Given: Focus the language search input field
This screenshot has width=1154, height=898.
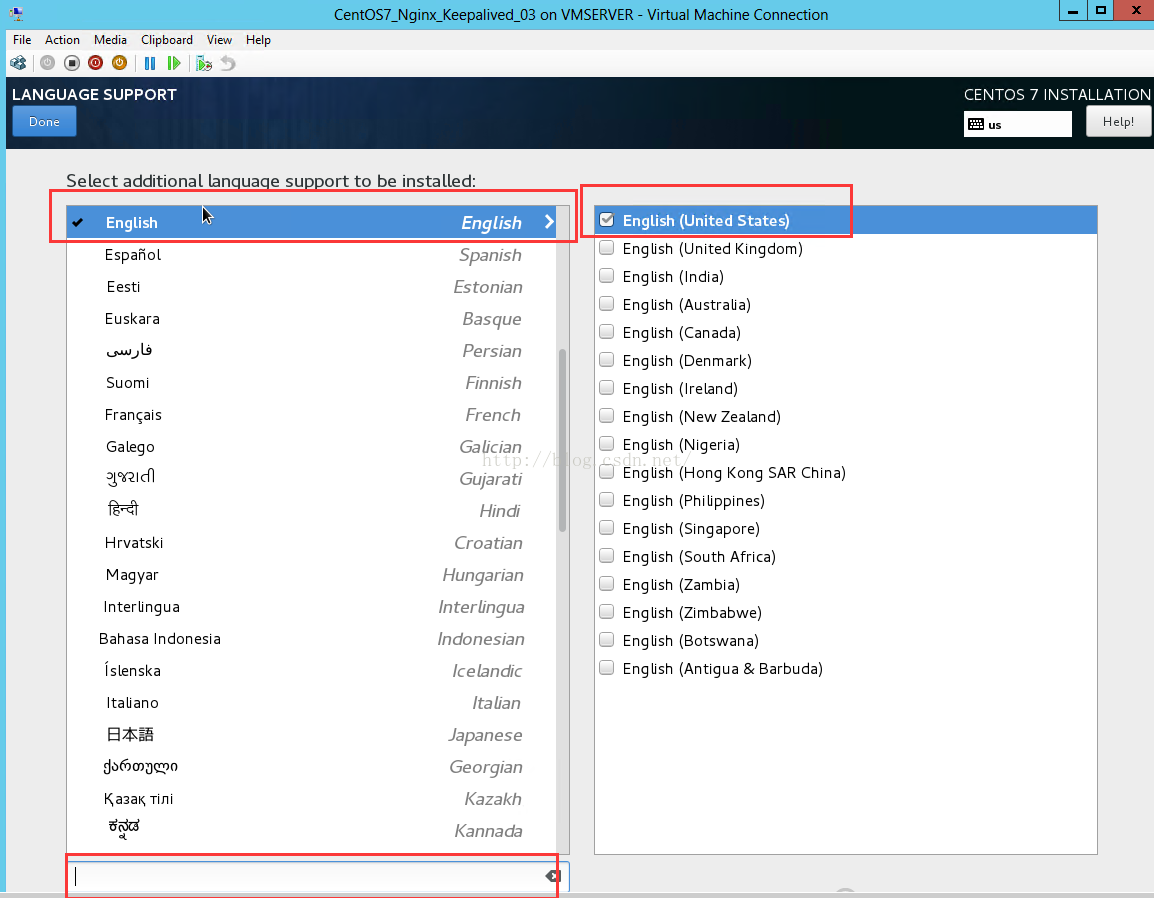Looking at the screenshot, I should (x=318, y=876).
